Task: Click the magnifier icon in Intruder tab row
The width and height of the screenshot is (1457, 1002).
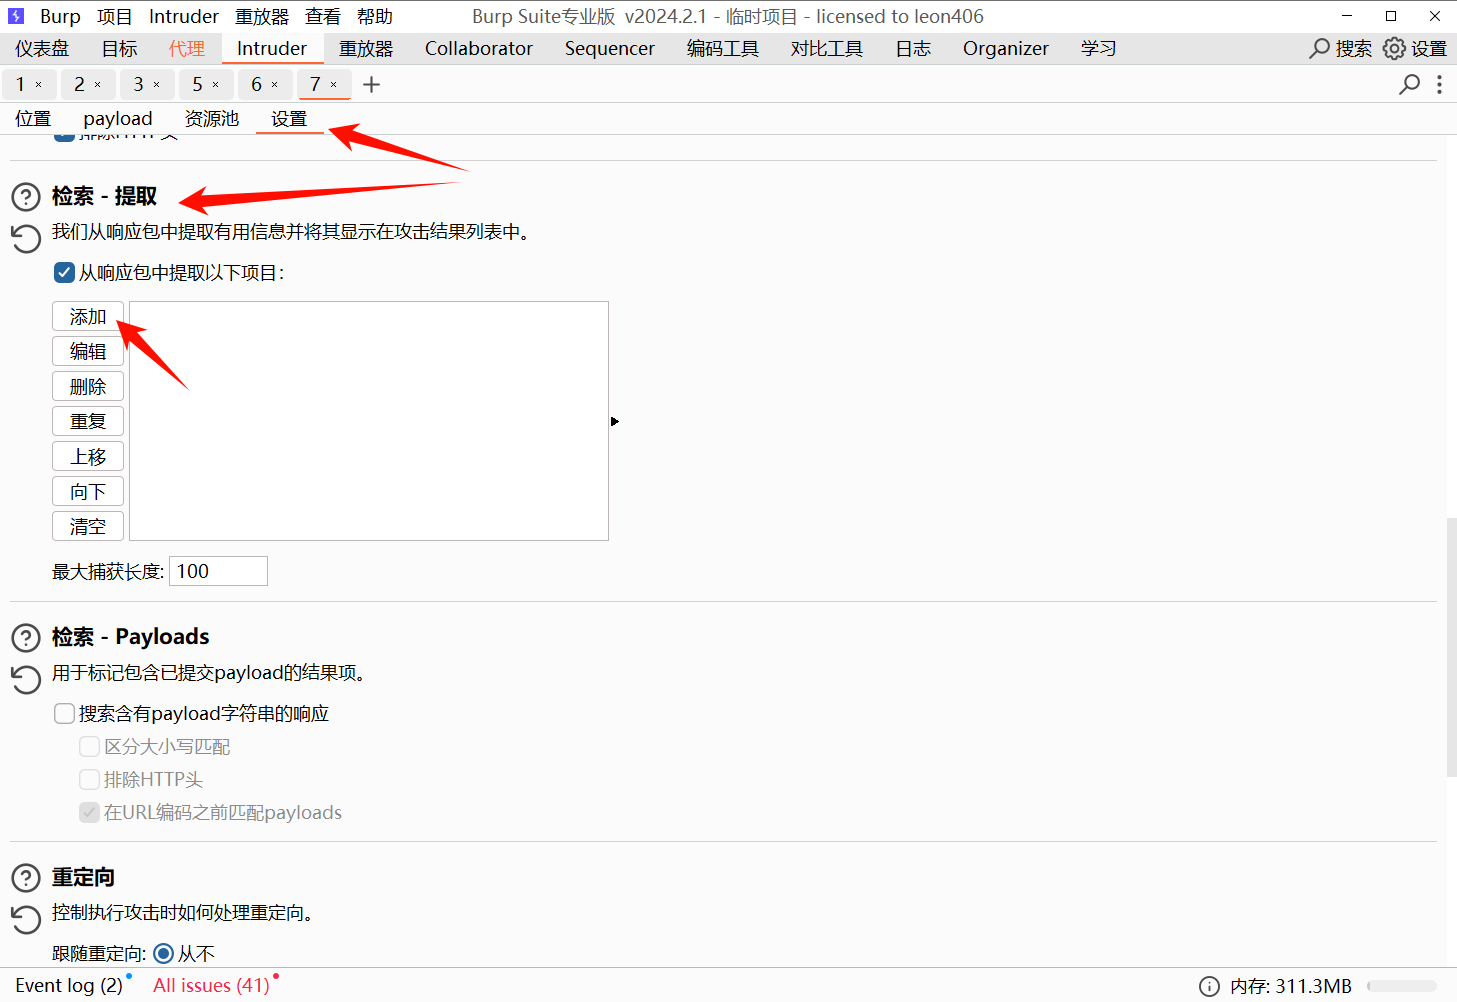Action: [1410, 84]
